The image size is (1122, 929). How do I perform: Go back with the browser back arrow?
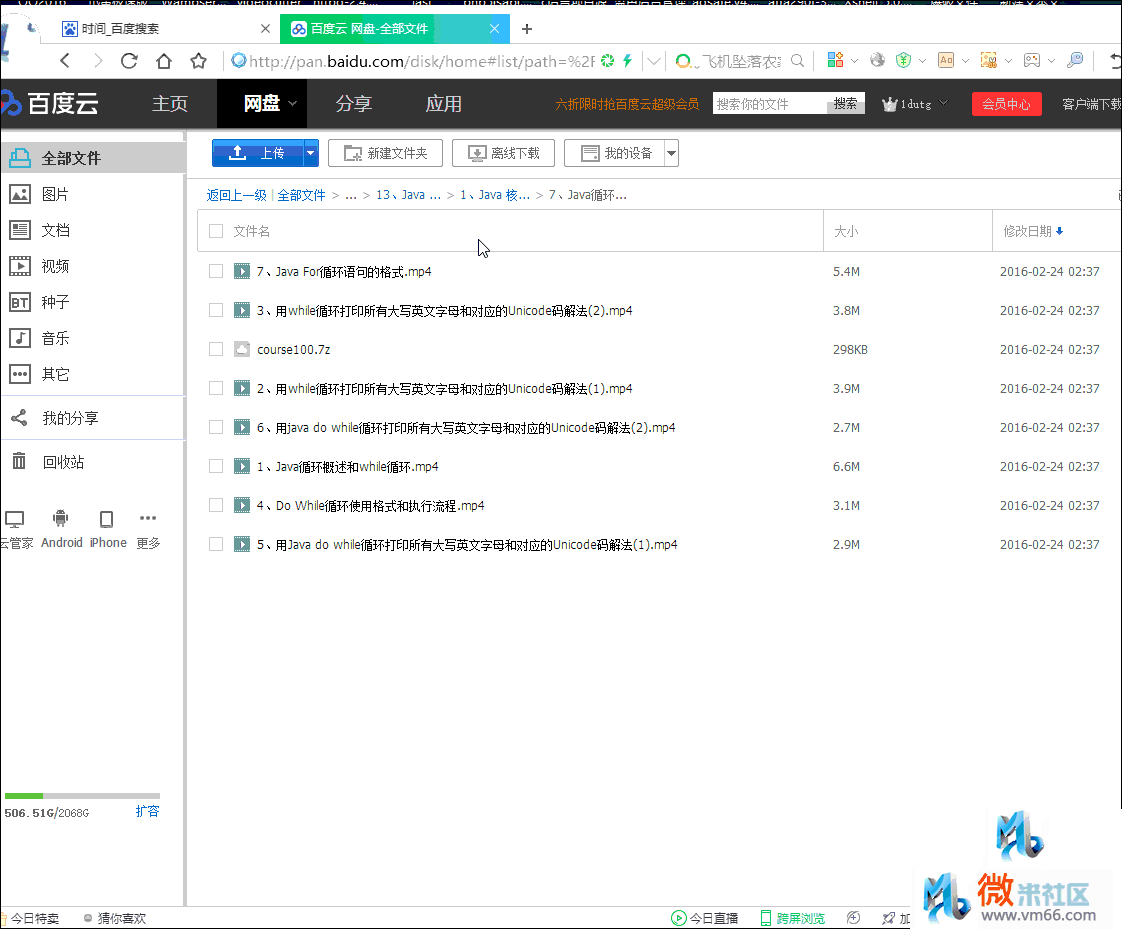(x=65, y=61)
